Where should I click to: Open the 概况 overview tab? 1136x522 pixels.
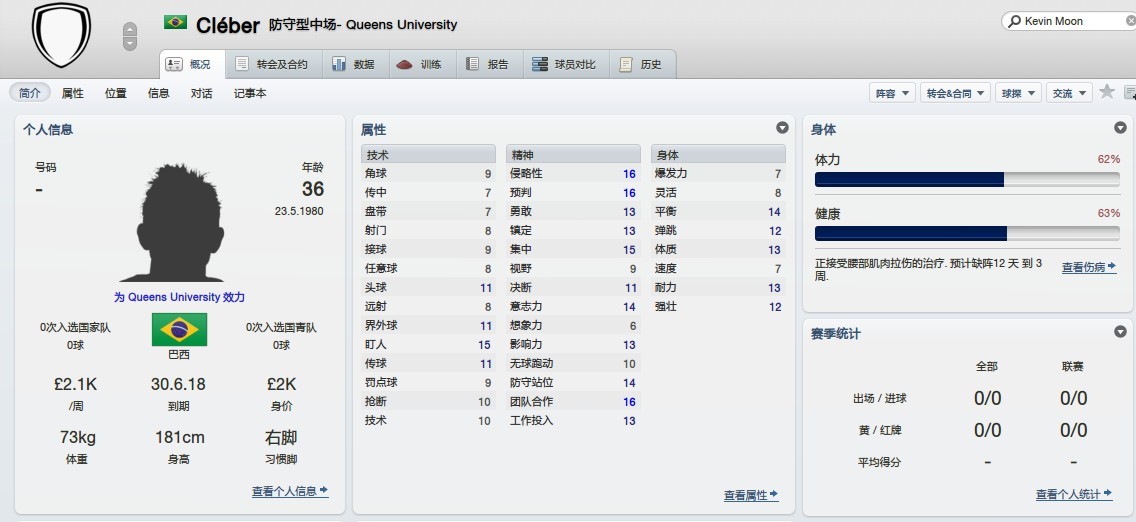click(x=191, y=64)
